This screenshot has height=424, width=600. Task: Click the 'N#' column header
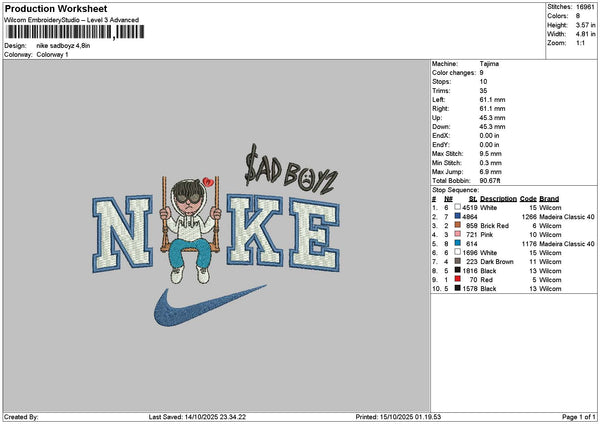(x=448, y=199)
